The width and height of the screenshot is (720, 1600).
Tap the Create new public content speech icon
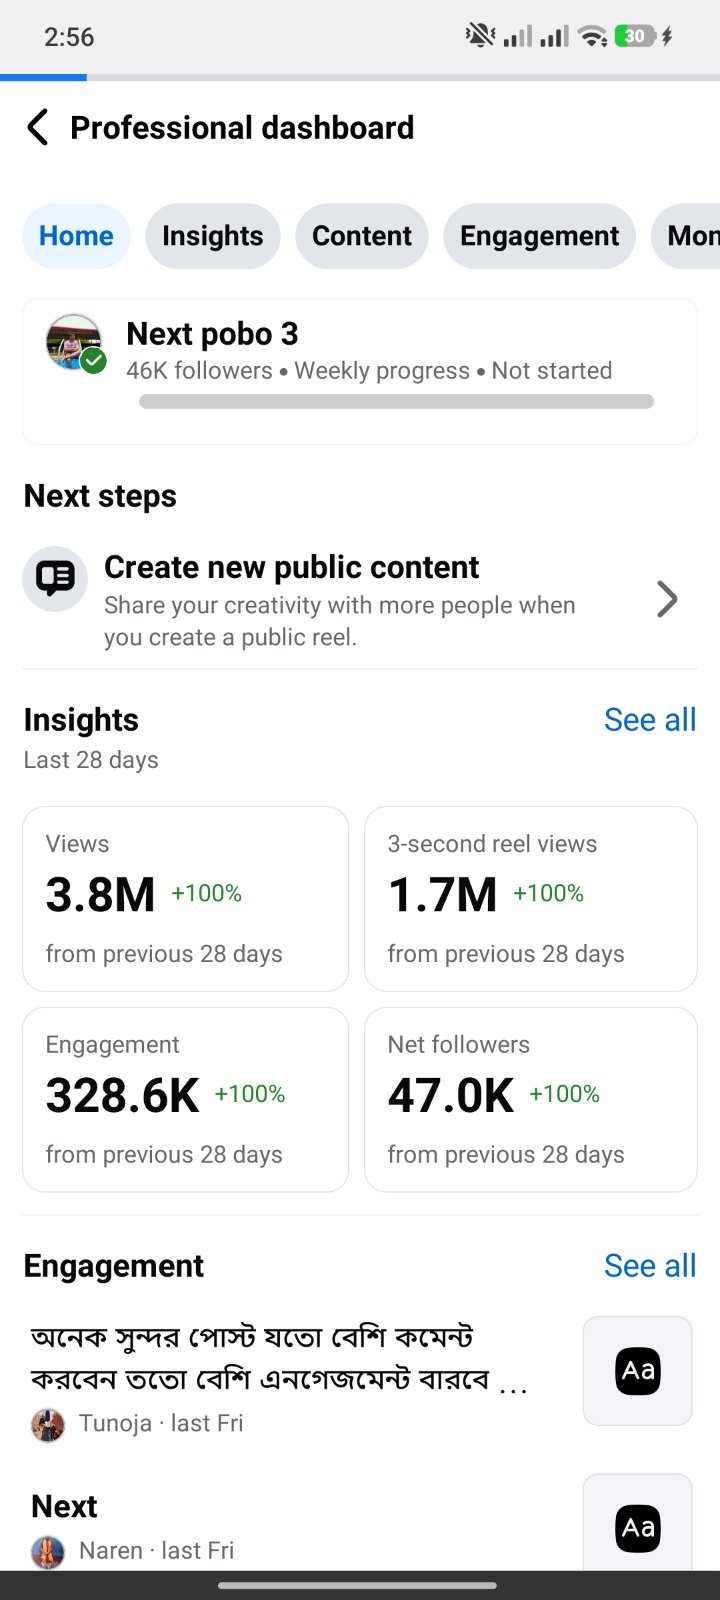(55, 579)
